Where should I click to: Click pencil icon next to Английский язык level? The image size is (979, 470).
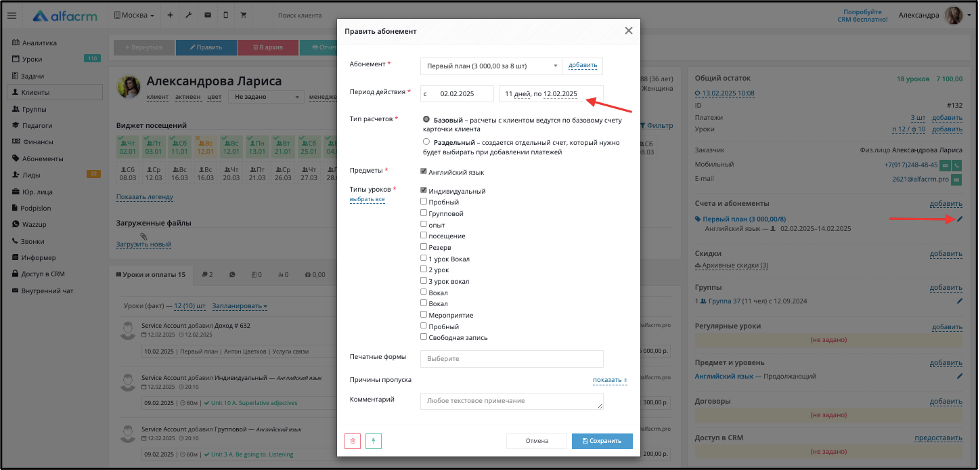(x=960, y=376)
